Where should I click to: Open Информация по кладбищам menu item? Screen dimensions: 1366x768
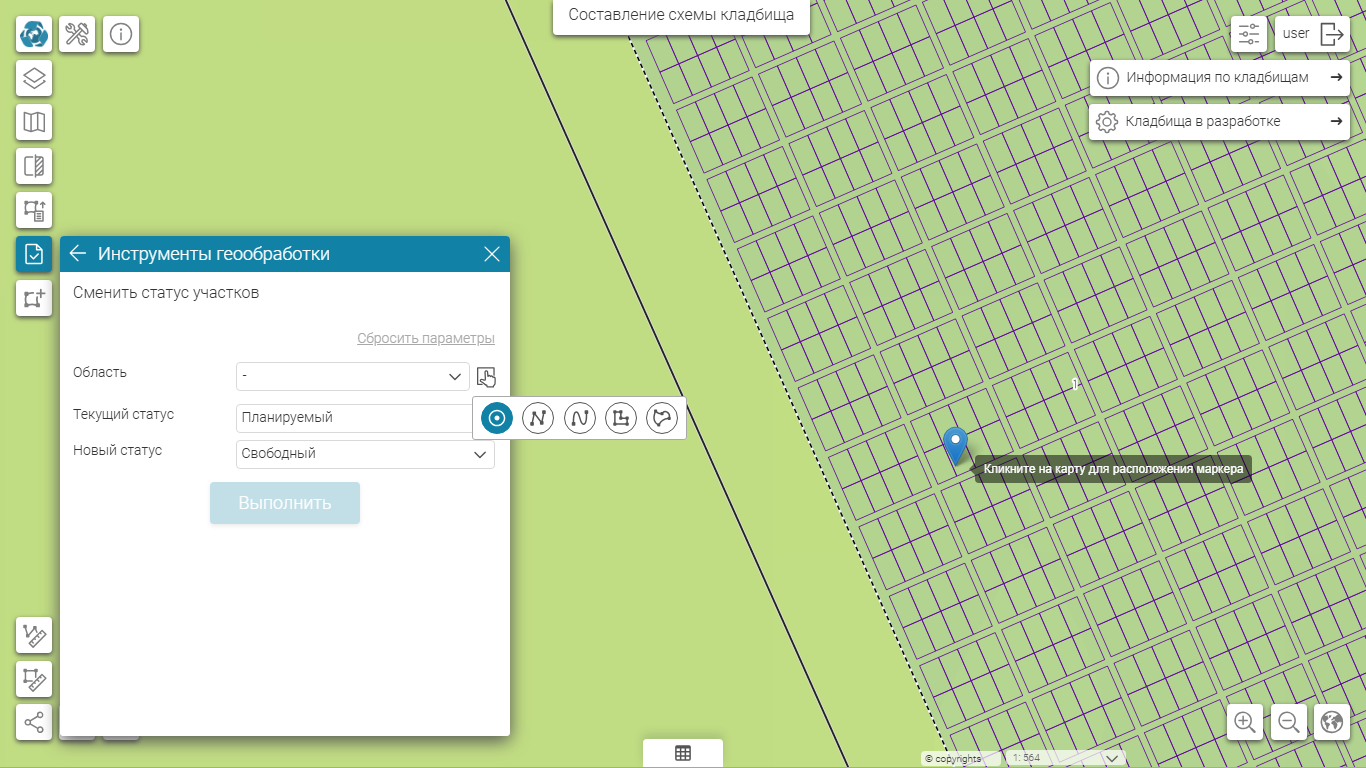pos(1219,77)
